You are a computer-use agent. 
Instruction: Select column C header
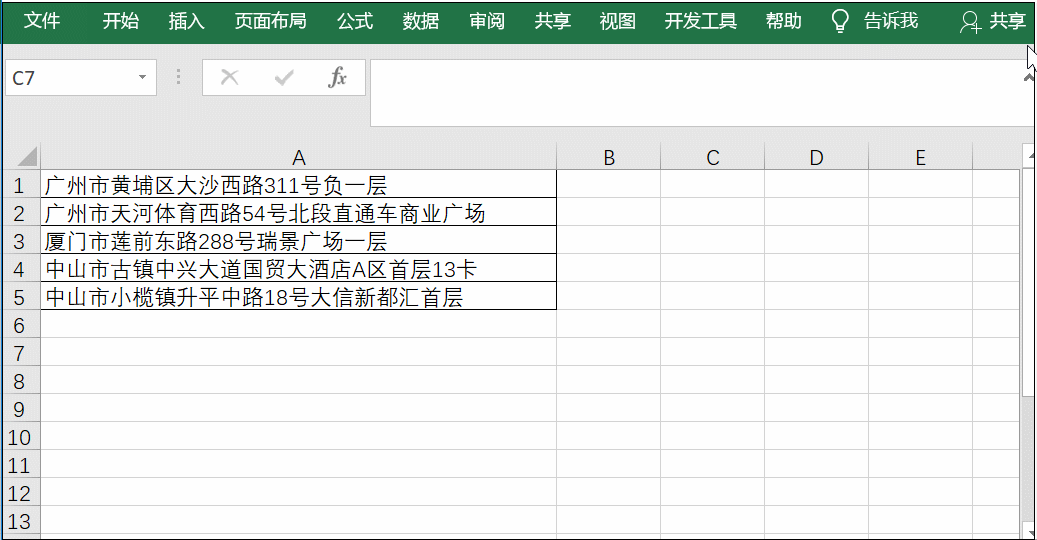[x=712, y=157]
